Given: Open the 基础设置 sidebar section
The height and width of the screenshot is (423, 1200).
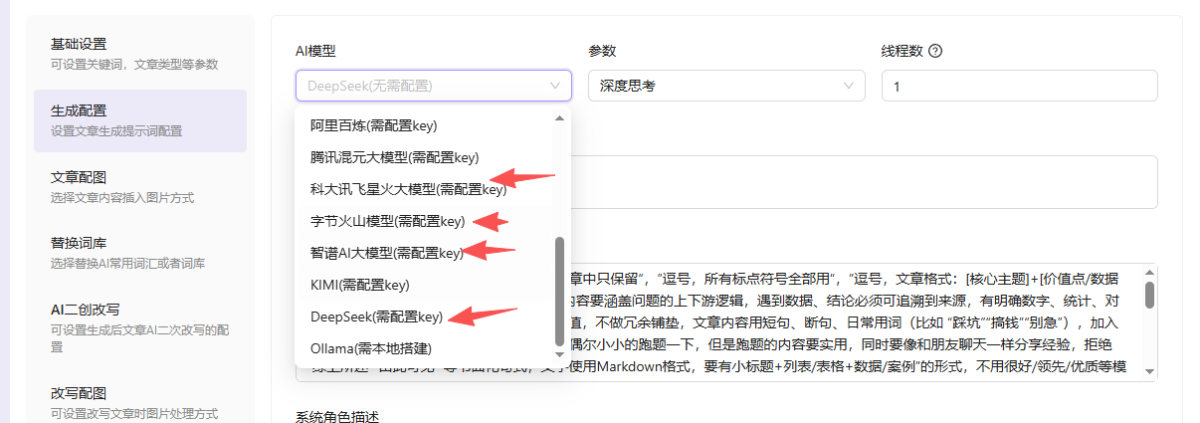Looking at the screenshot, I should 140,54.
